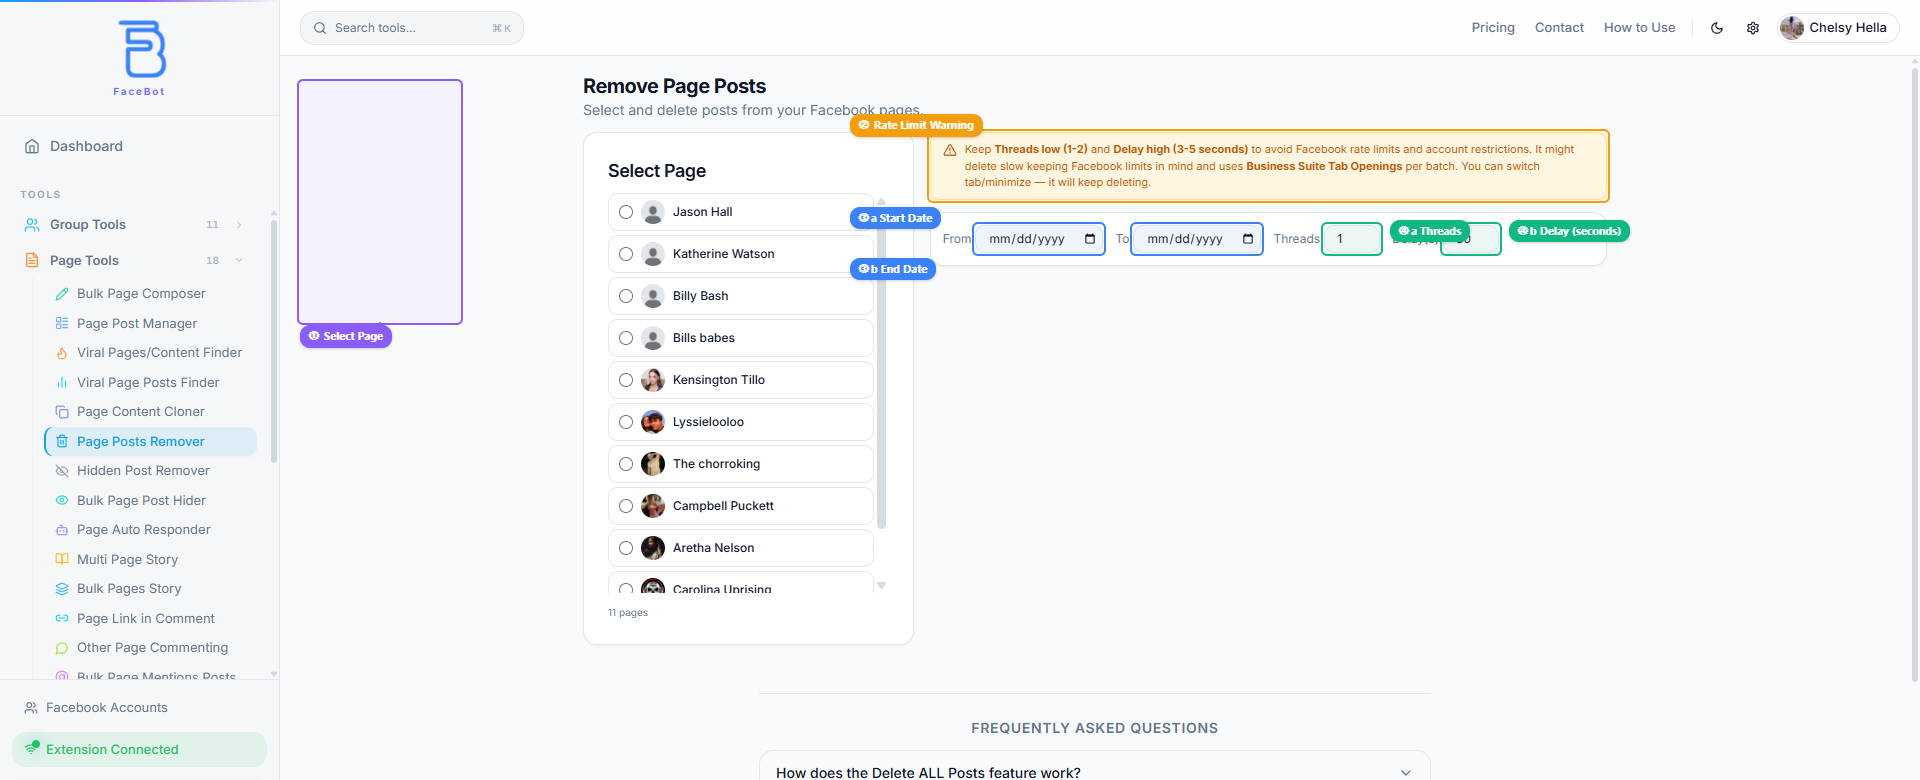1920x780 pixels.
Task: Open How to Use page
Action: 1639,28
